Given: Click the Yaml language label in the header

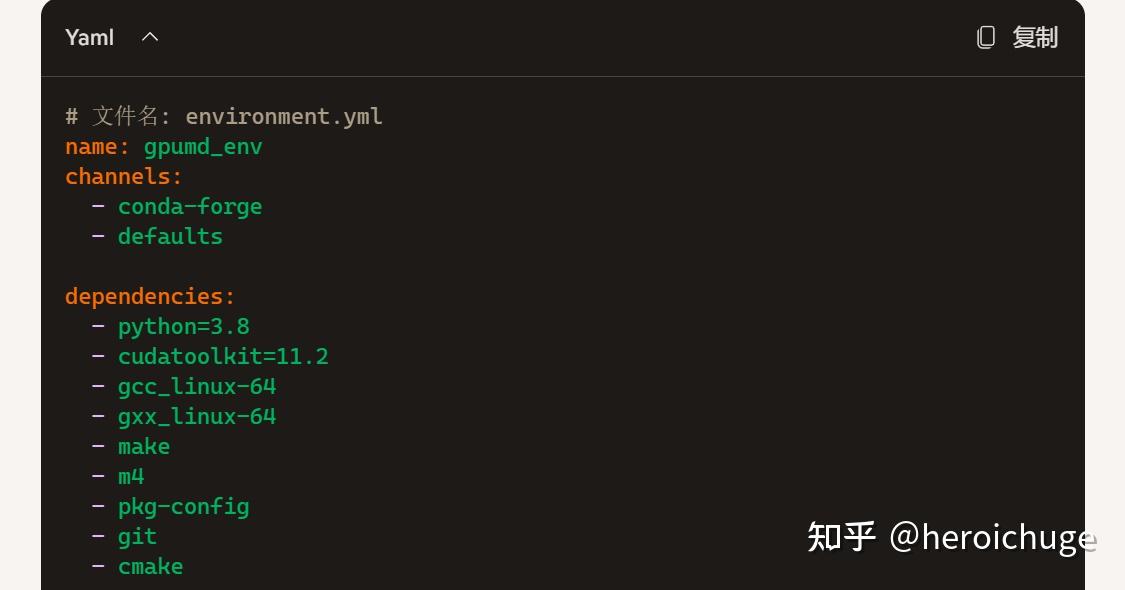Looking at the screenshot, I should tap(89, 37).
